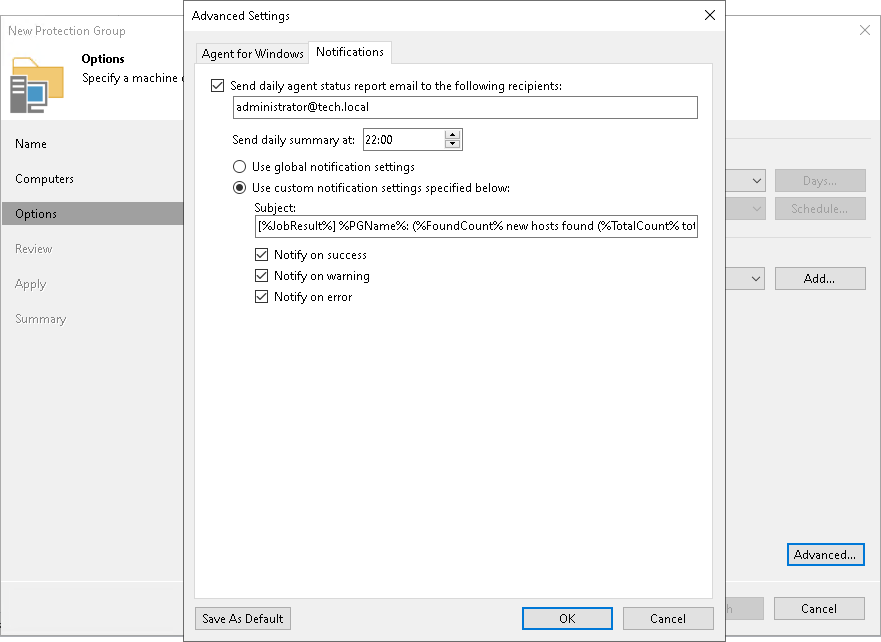This screenshot has width=881, height=642.
Task: Open the dropdown beside the Add button
Action: [754, 278]
